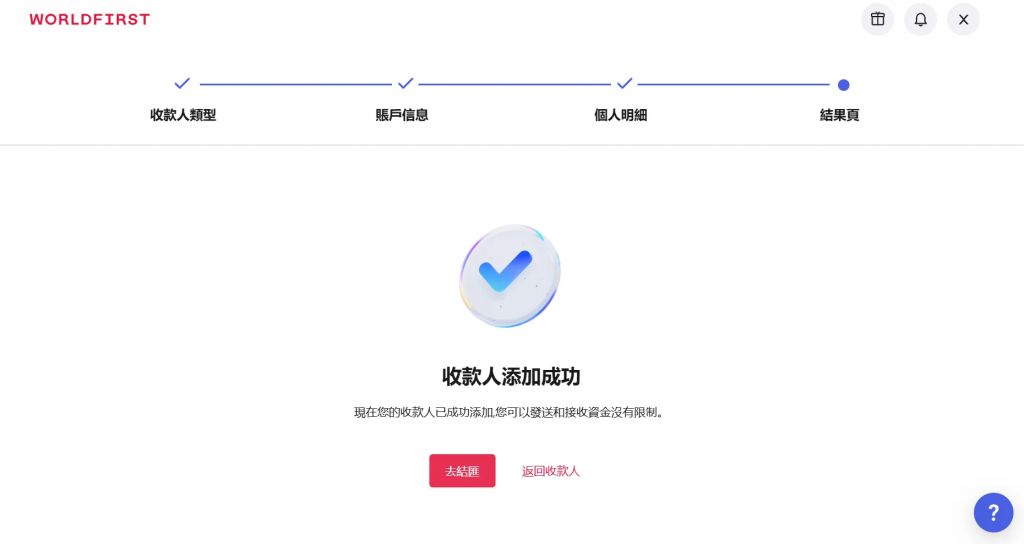1024x544 pixels.
Task: Open the blue help question-mark bubble
Action: [x=993, y=513]
